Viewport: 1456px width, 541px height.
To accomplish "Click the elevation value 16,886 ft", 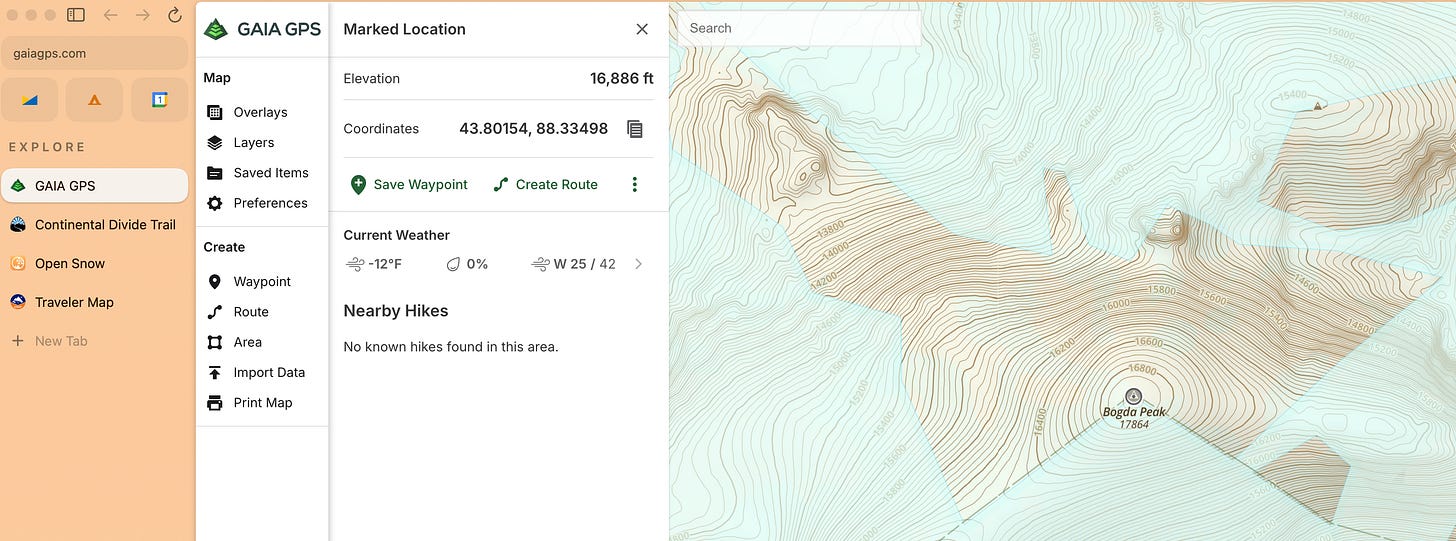I will (622, 78).
